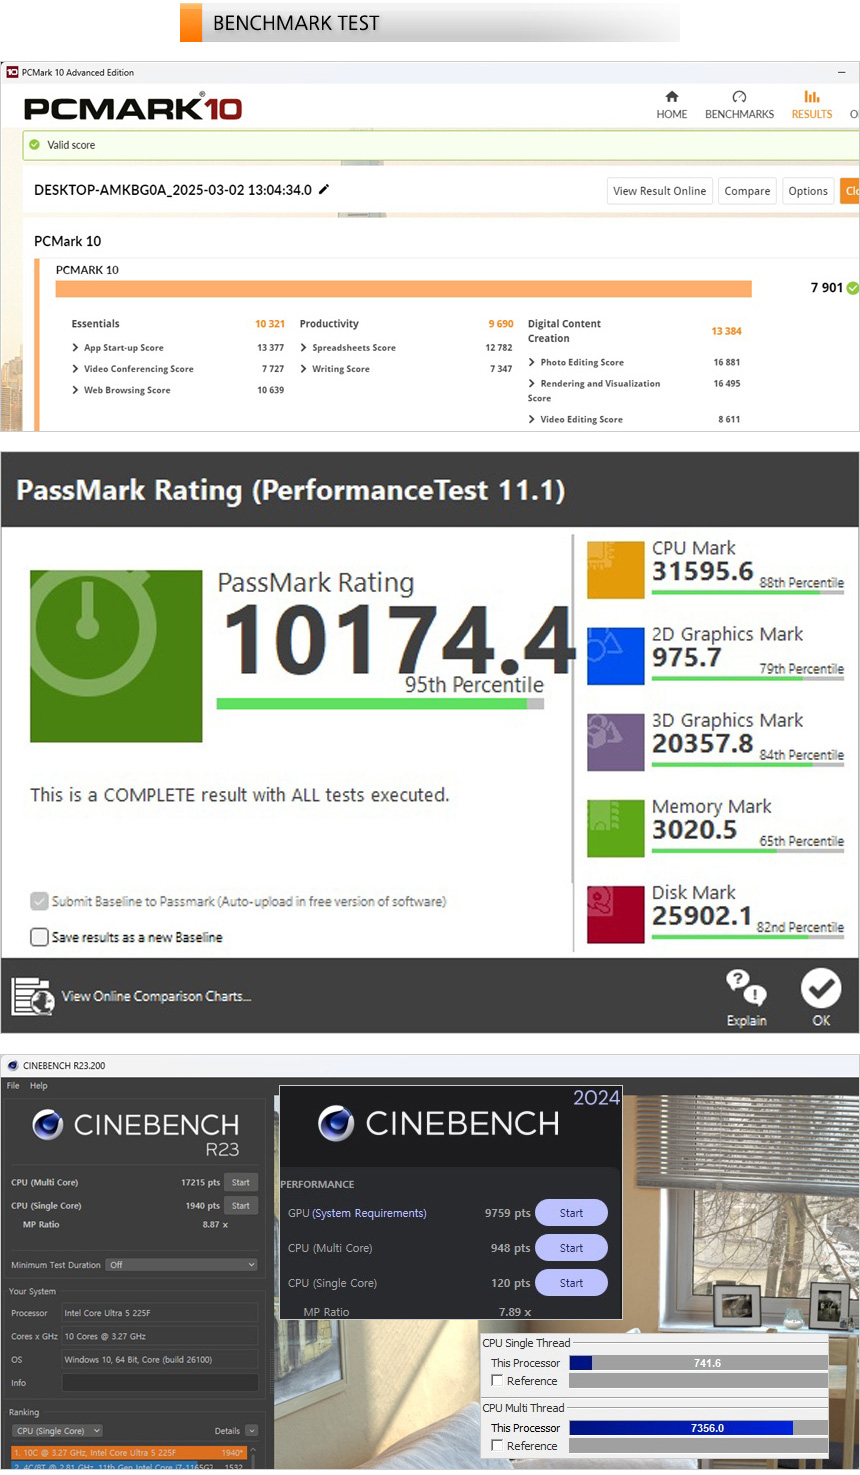The height and width of the screenshot is (1475, 860).
Task: Switch to the Results tab in PCMark
Action: 811,104
